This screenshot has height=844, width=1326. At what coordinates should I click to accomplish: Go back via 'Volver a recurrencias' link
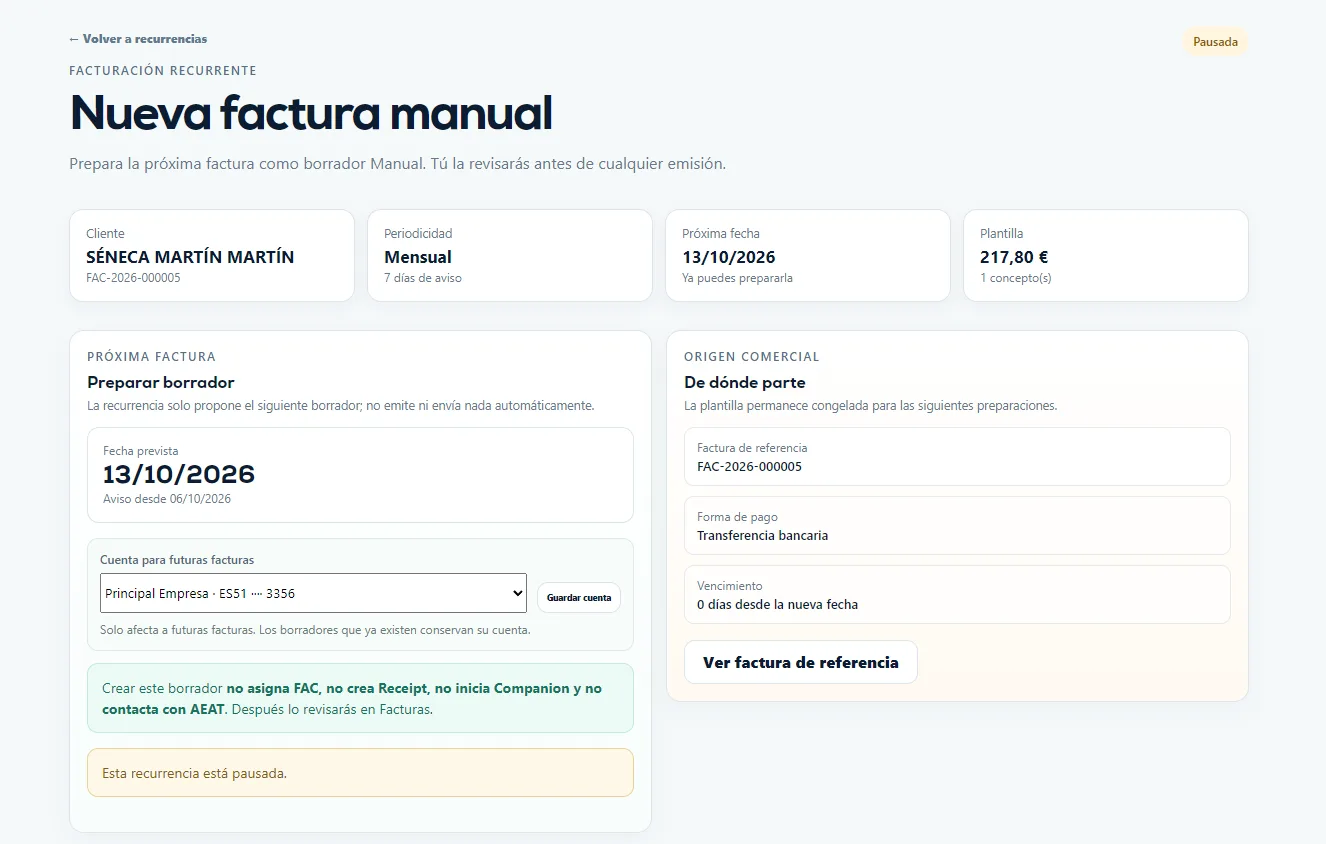(x=138, y=39)
